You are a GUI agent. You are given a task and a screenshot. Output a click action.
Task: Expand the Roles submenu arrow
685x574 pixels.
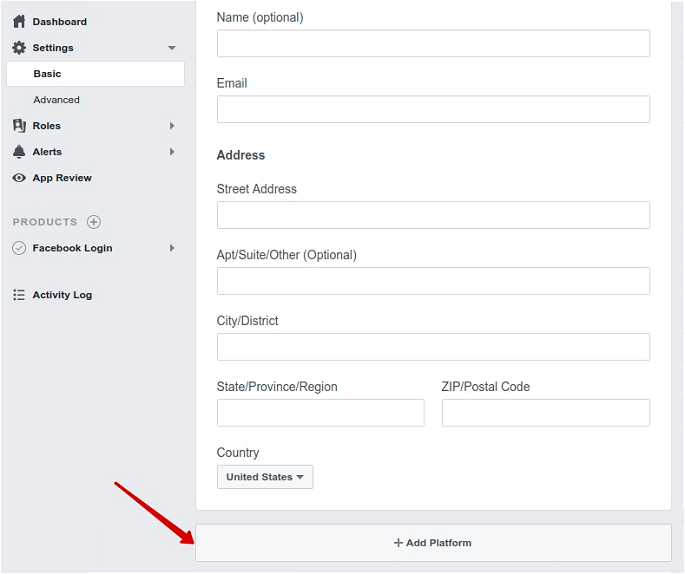[x=172, y=126]
